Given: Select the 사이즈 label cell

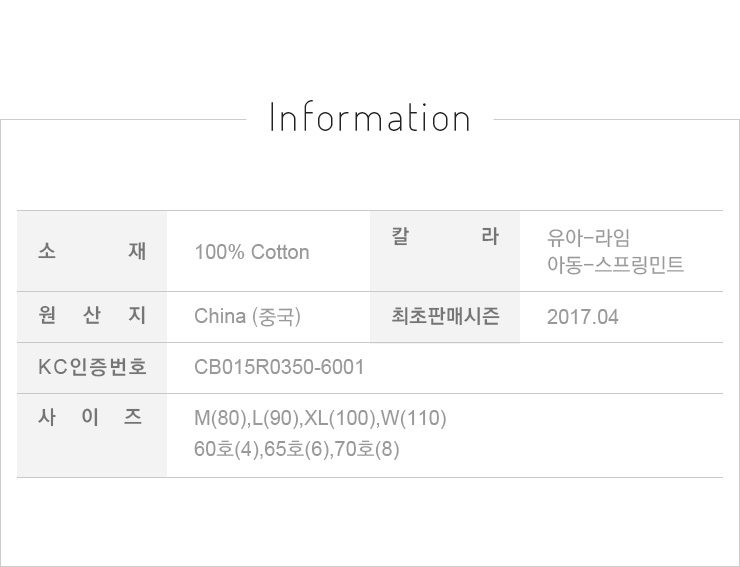Looking at the screenshot, I should click(x=92, y=418).
